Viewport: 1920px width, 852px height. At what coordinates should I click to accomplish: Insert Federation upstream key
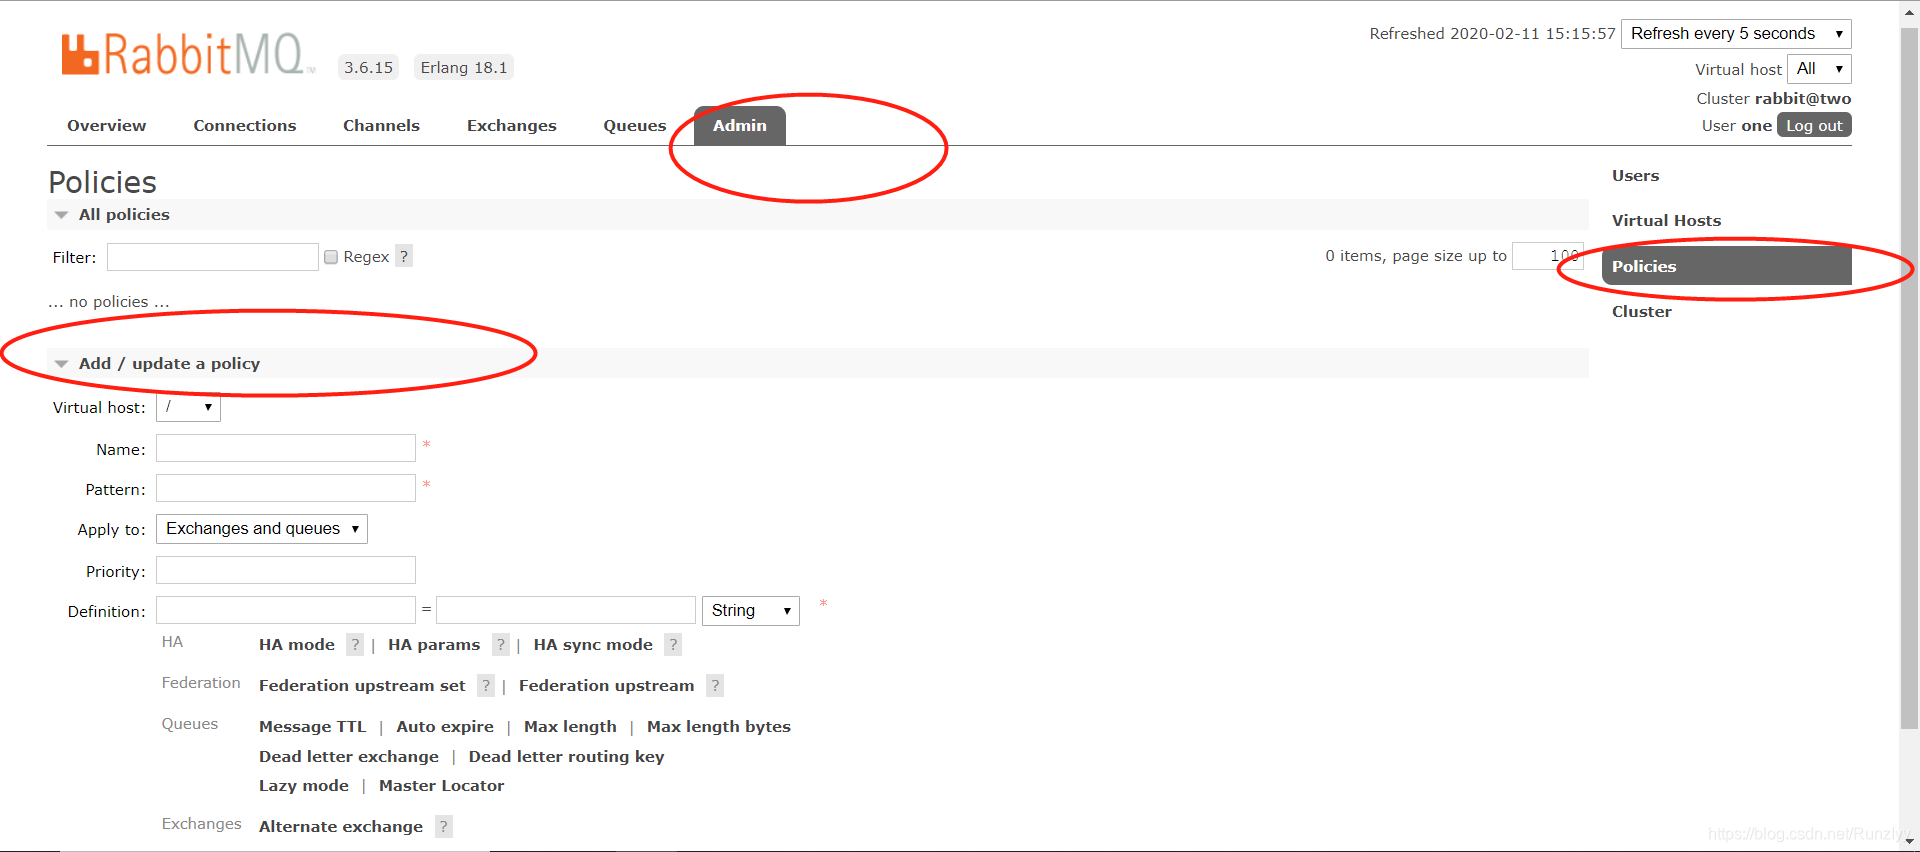point(606,686)
